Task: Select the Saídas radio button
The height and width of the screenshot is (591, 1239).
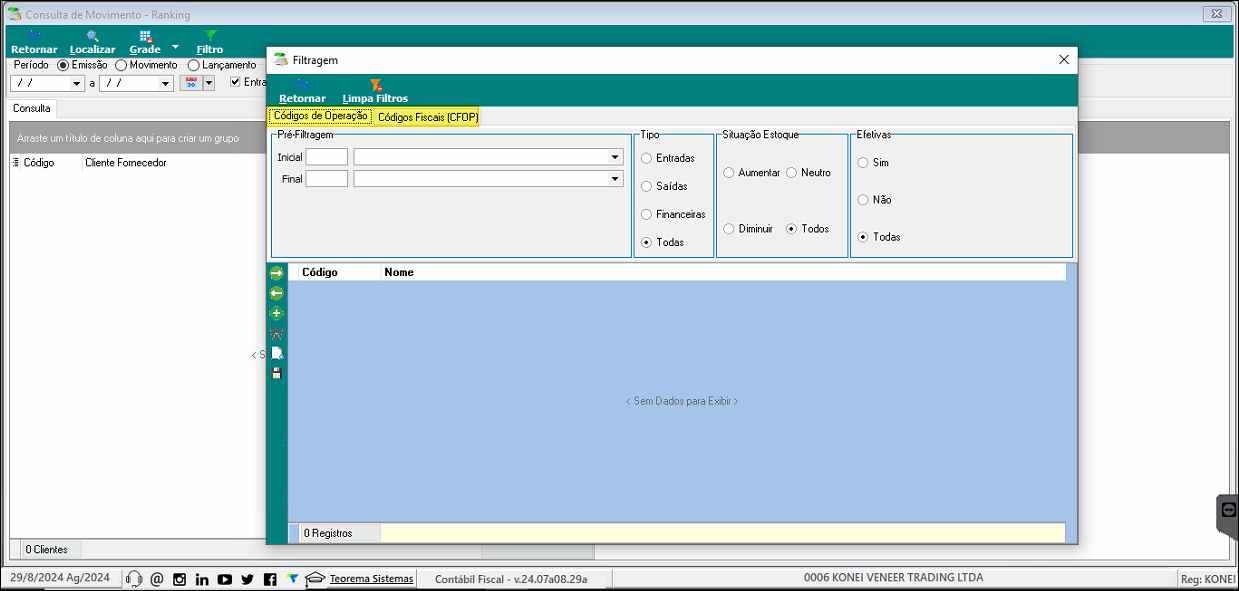Action: (x=646, y=186)
